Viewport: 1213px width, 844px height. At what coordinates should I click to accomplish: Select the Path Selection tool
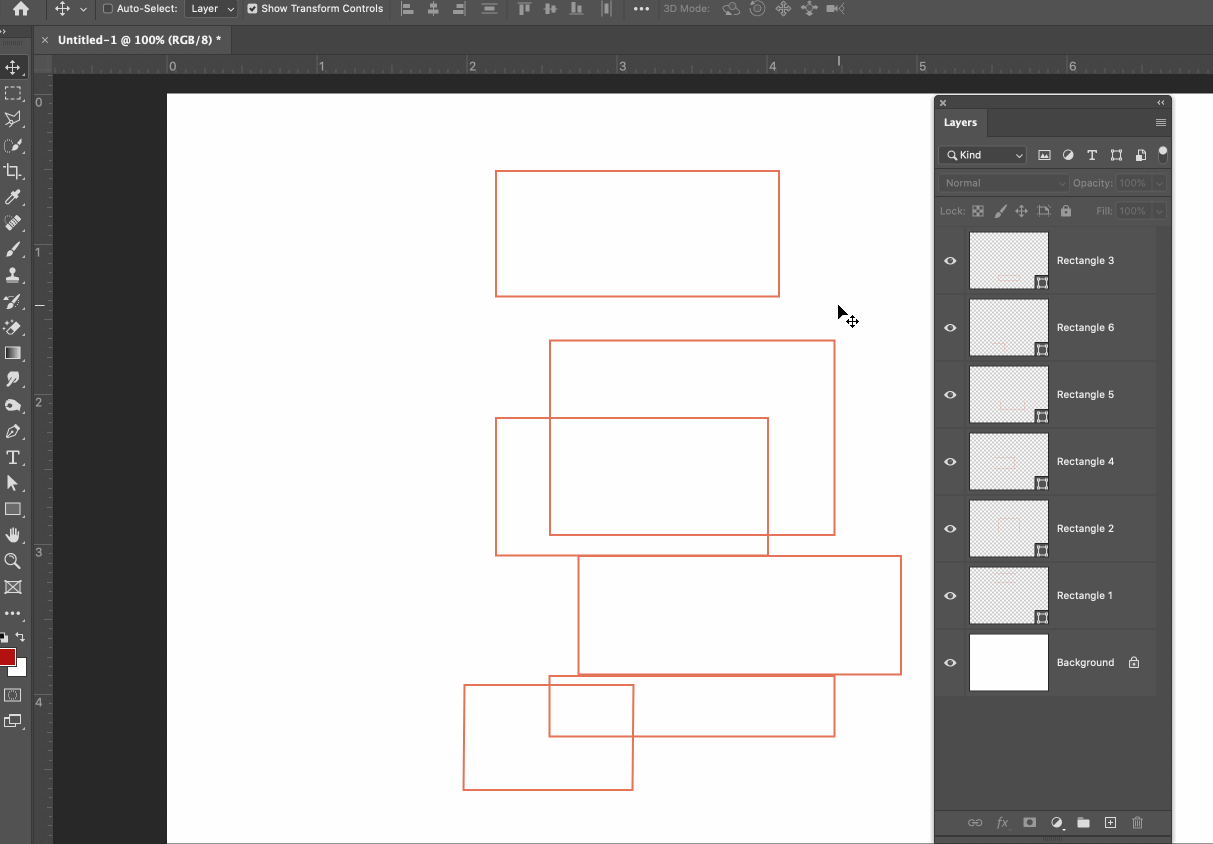[x=13, y=483]
